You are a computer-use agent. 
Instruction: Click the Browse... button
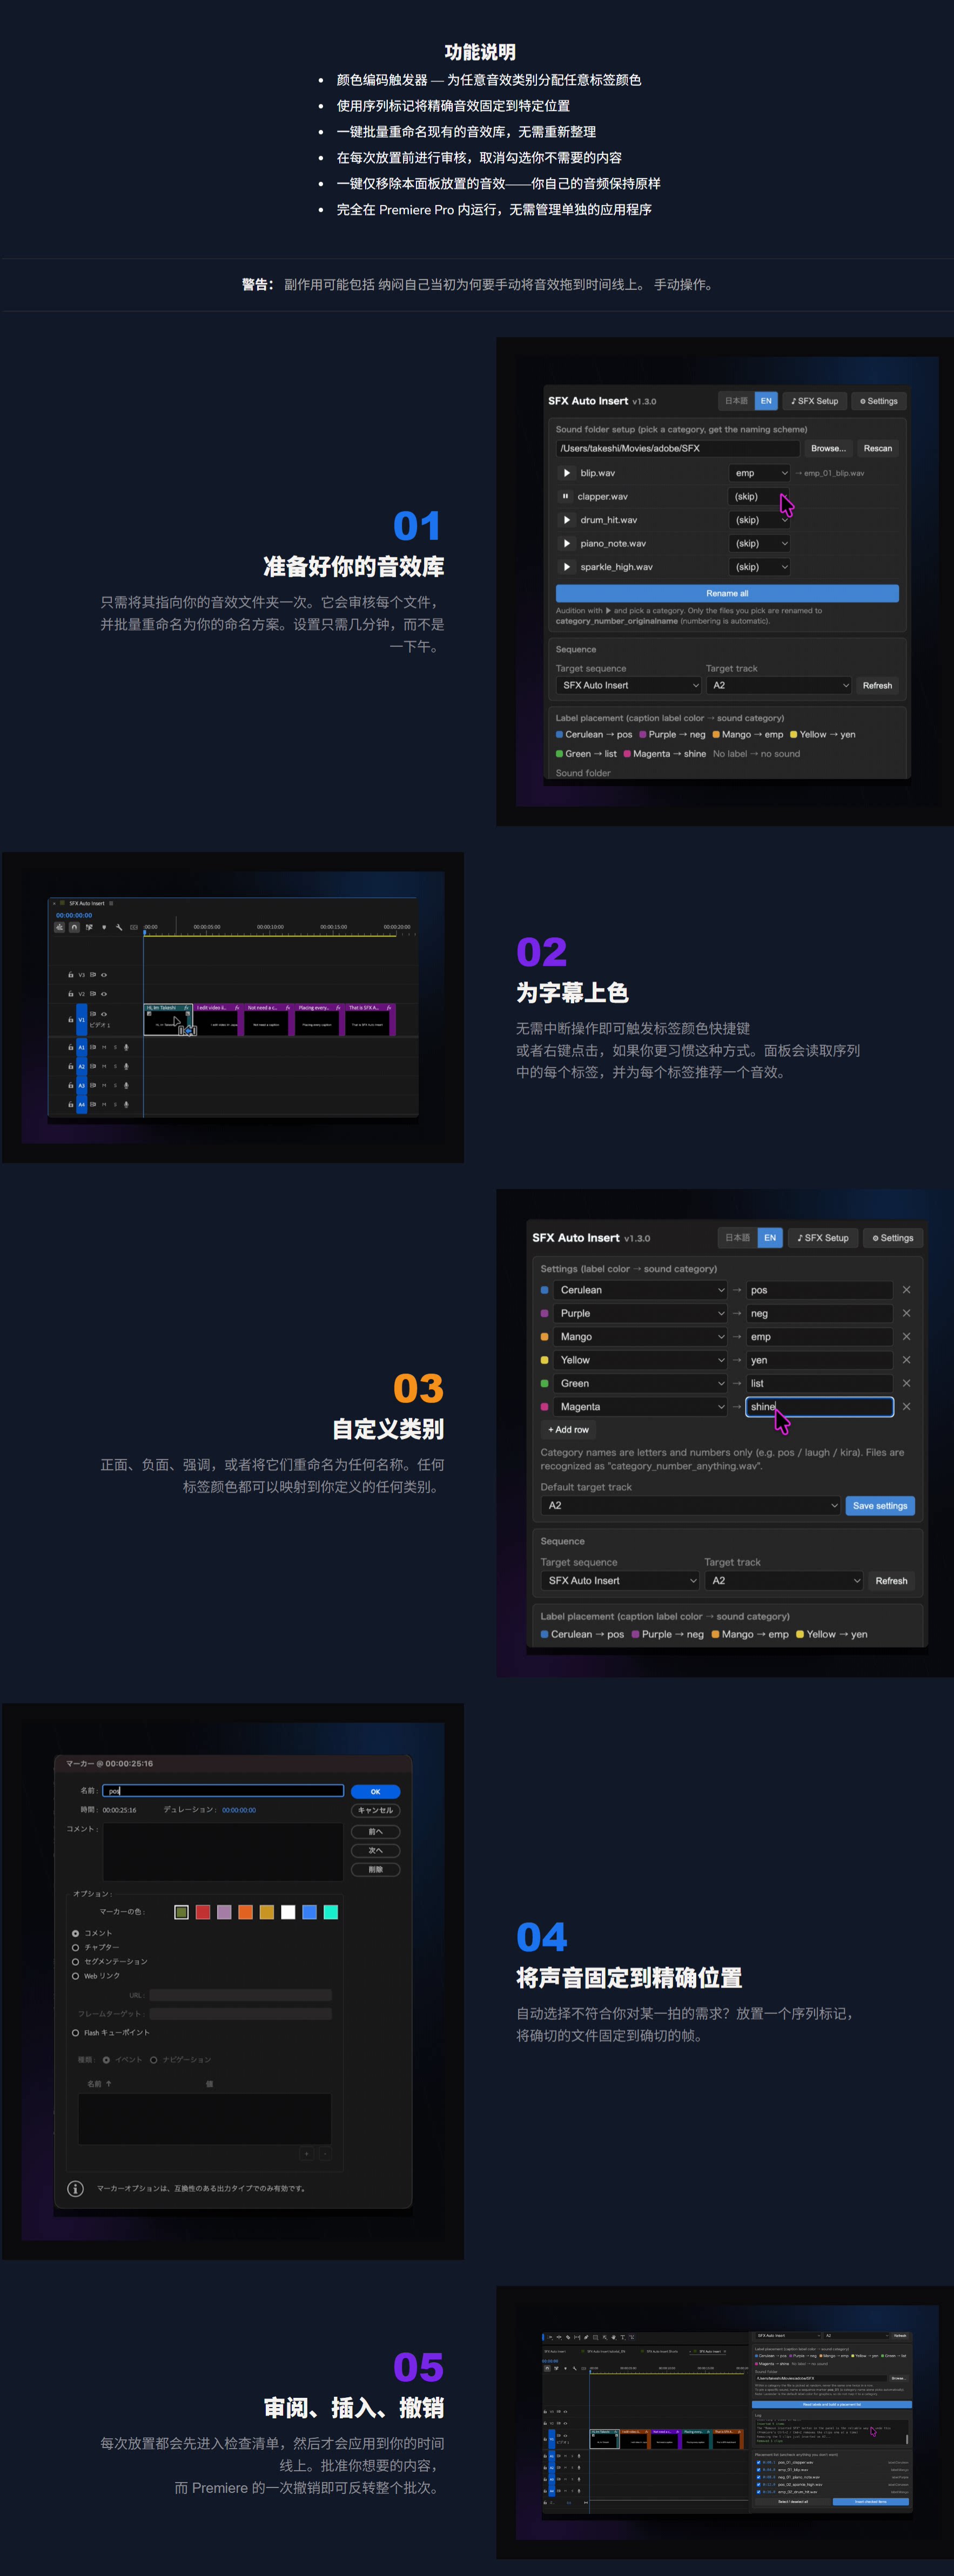tap(828, 448)
